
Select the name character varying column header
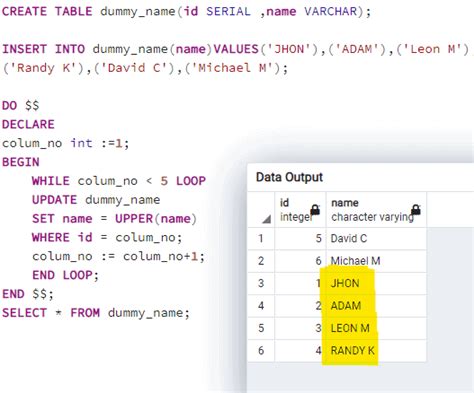point(376,210)
